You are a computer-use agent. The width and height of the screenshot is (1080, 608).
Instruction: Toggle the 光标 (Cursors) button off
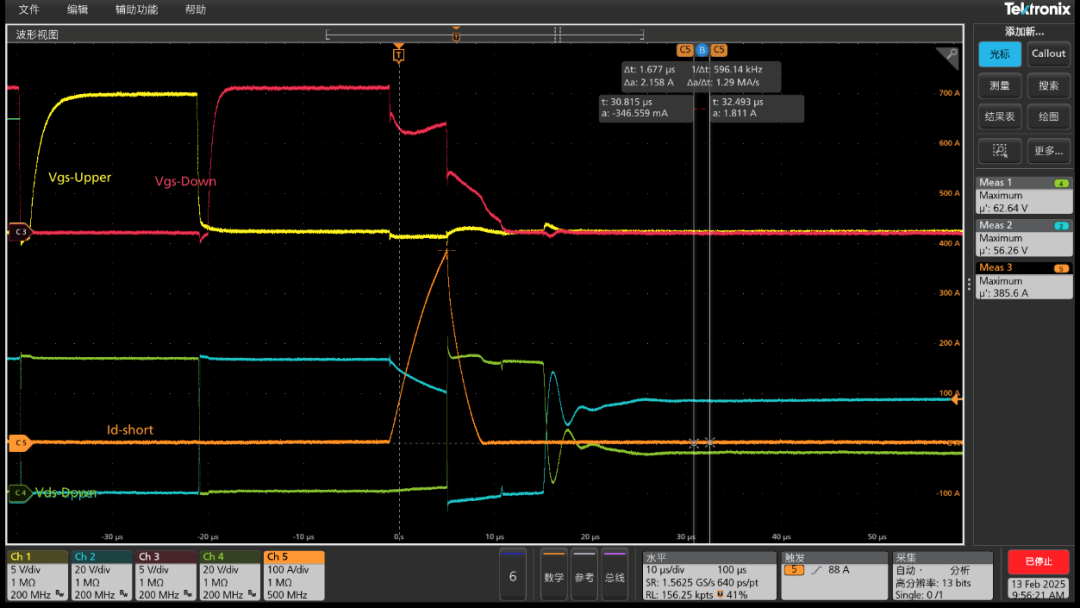(x=999, y=54)
